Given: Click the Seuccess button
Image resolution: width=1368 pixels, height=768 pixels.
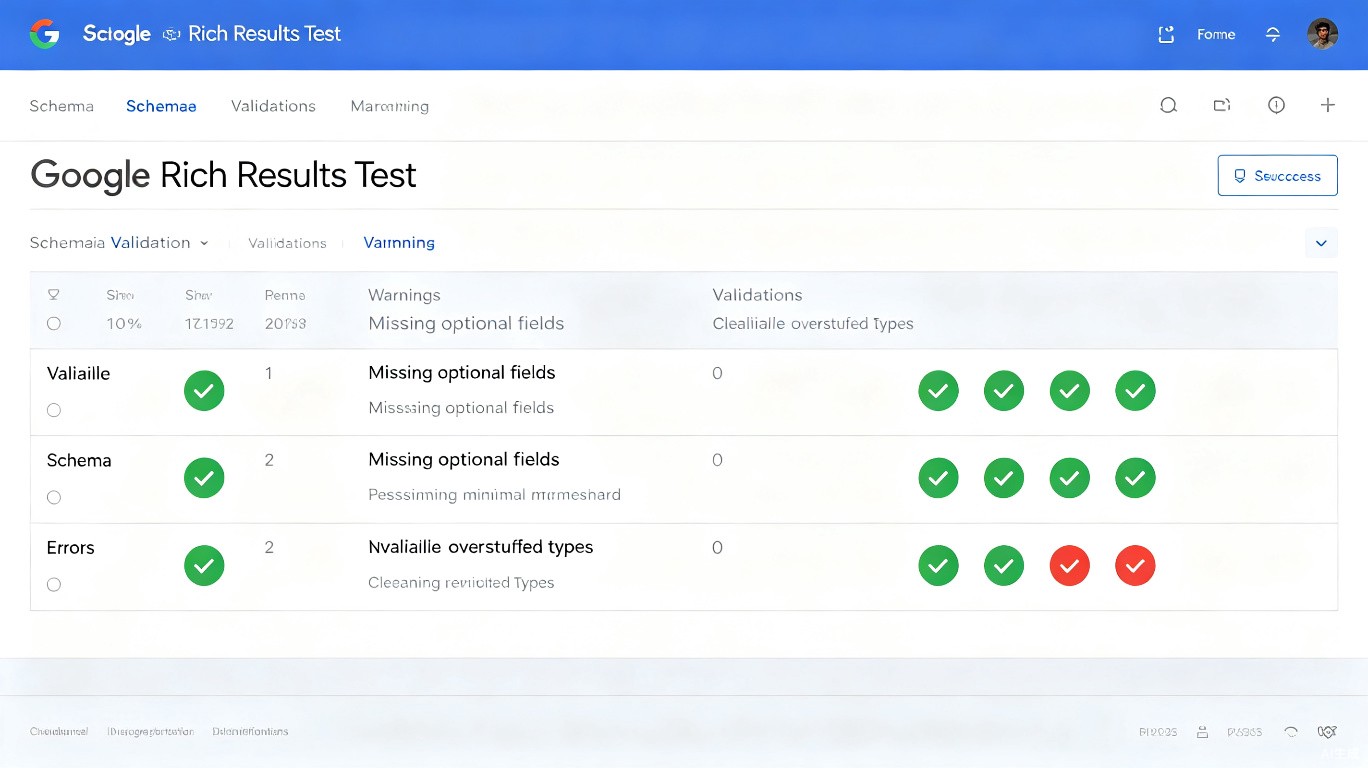Looking at the screenshot, I should (1277, 176).
